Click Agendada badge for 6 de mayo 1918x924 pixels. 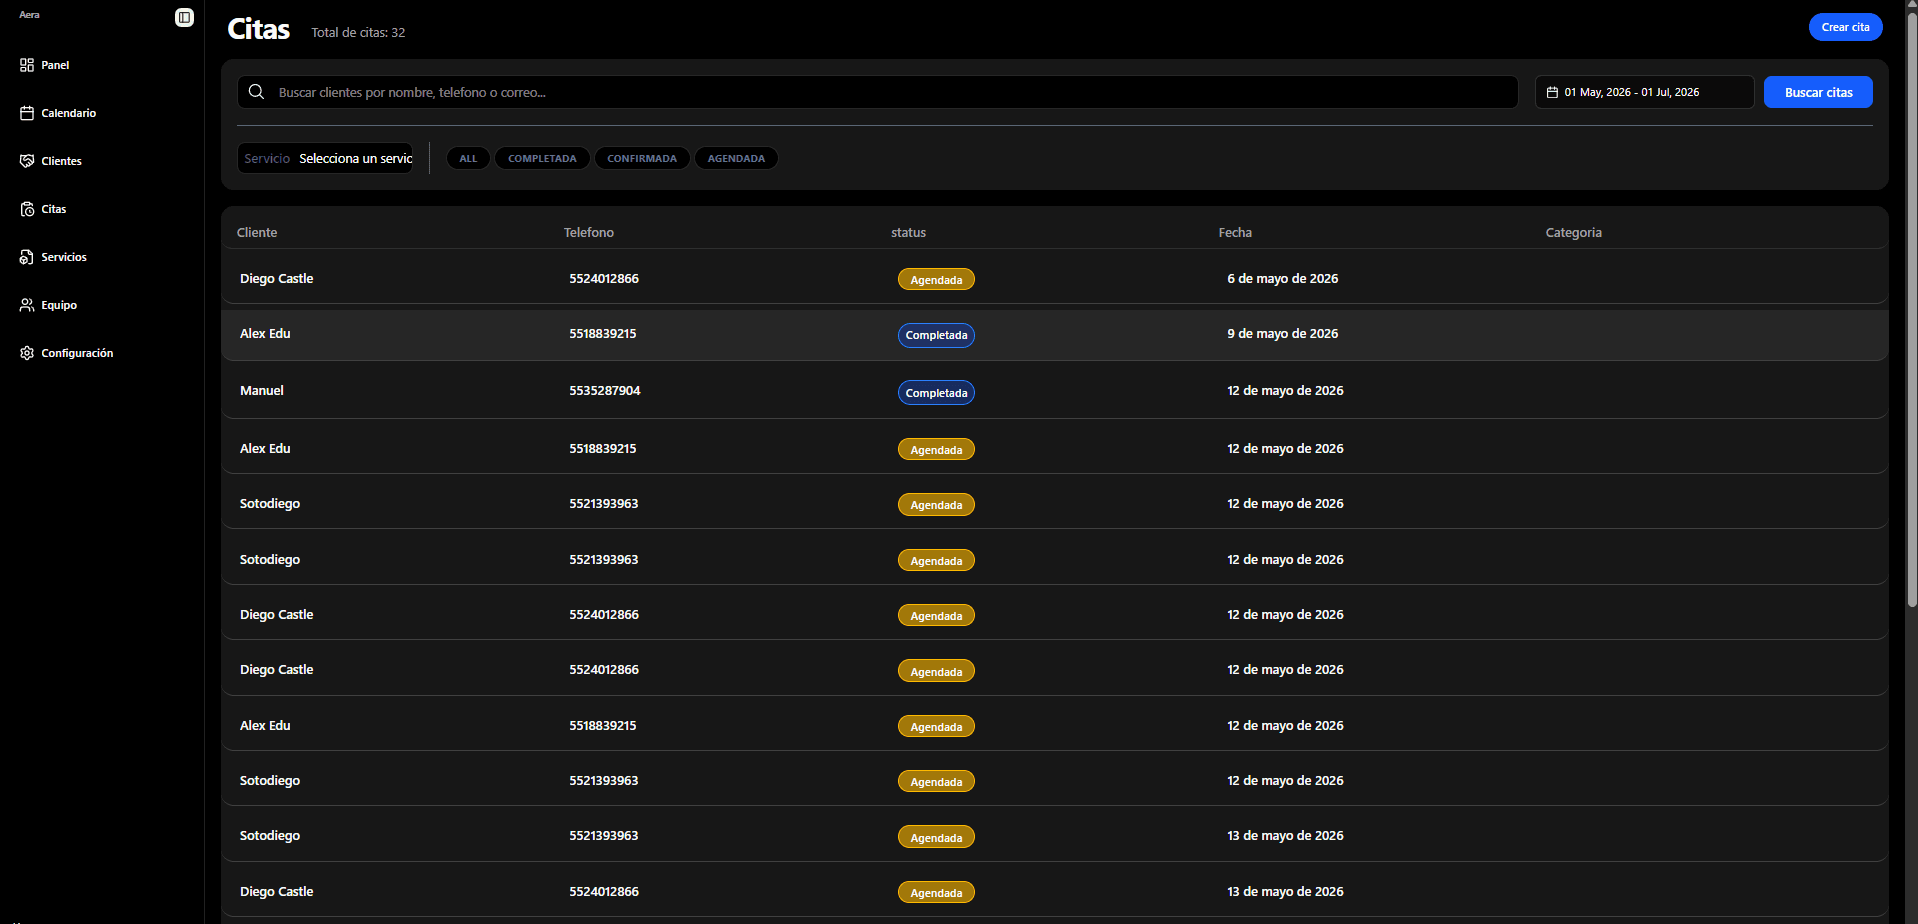click(x=936, y=280)
